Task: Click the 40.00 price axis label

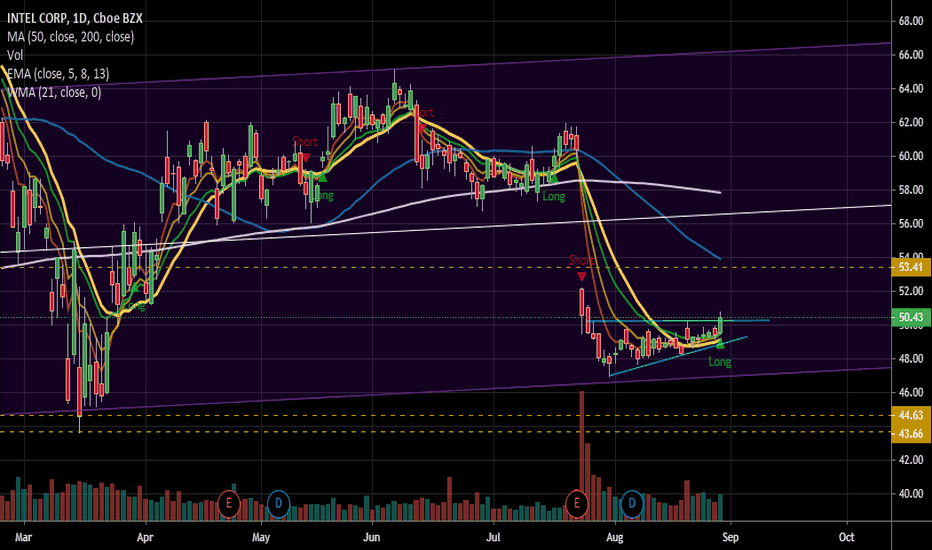Action: [911, 494]
